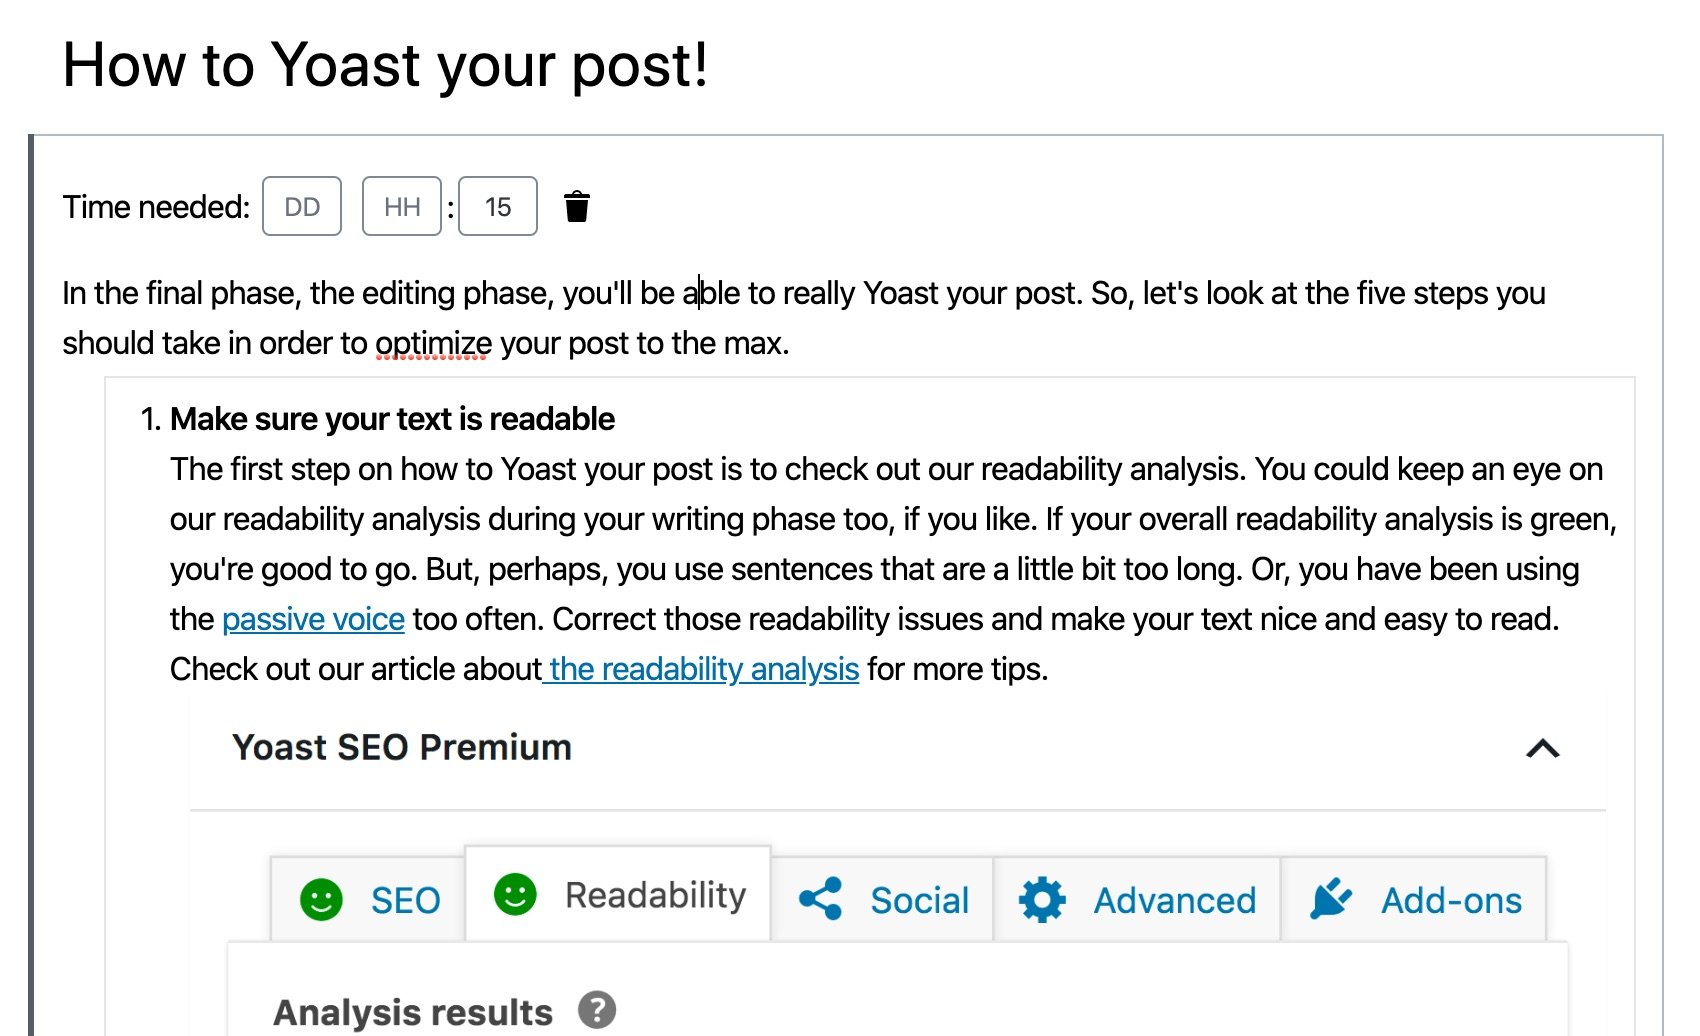
Task: Open the Analysis results help question mark
Action: tap(597, 1011)
